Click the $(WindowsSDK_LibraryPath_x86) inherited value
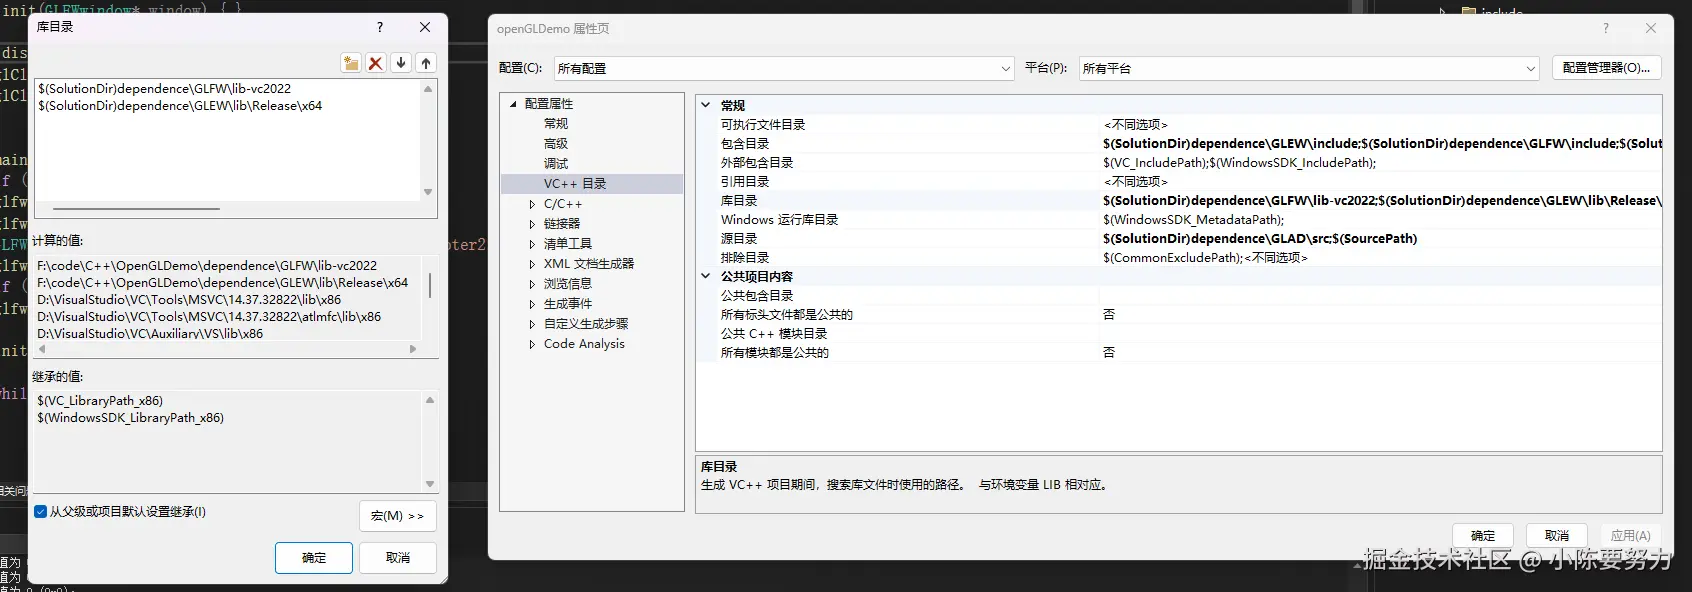The width and height of the screenshot is (1692, 592). [130, 418]
